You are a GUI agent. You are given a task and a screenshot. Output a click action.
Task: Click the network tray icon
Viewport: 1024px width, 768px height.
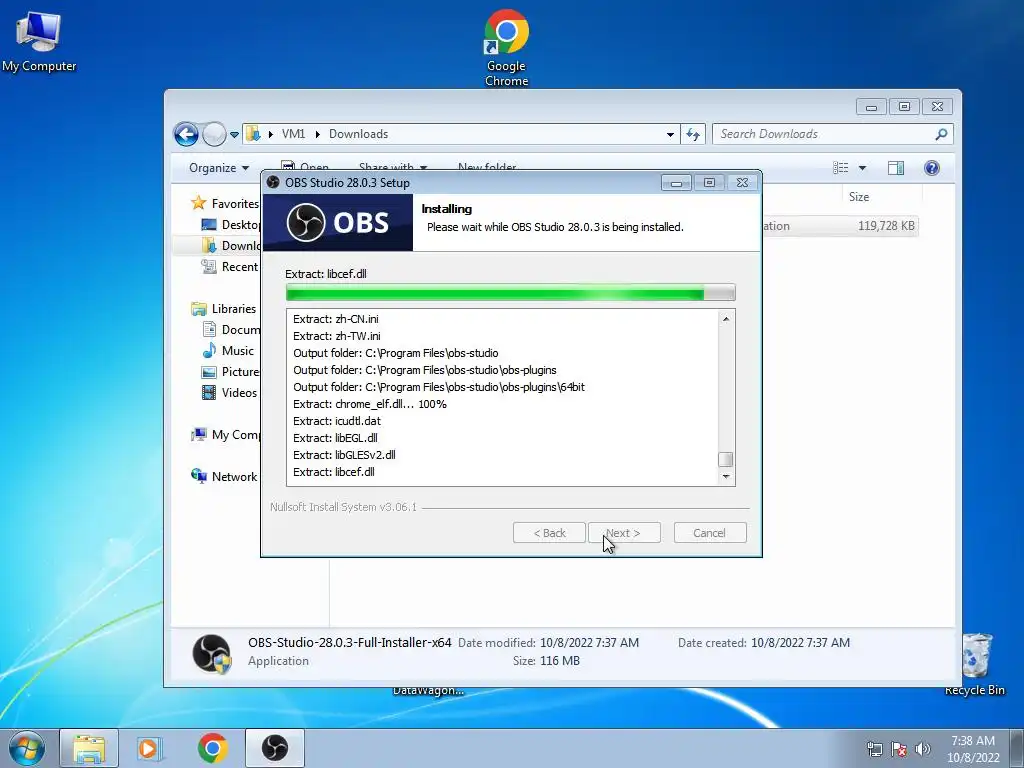874,749
